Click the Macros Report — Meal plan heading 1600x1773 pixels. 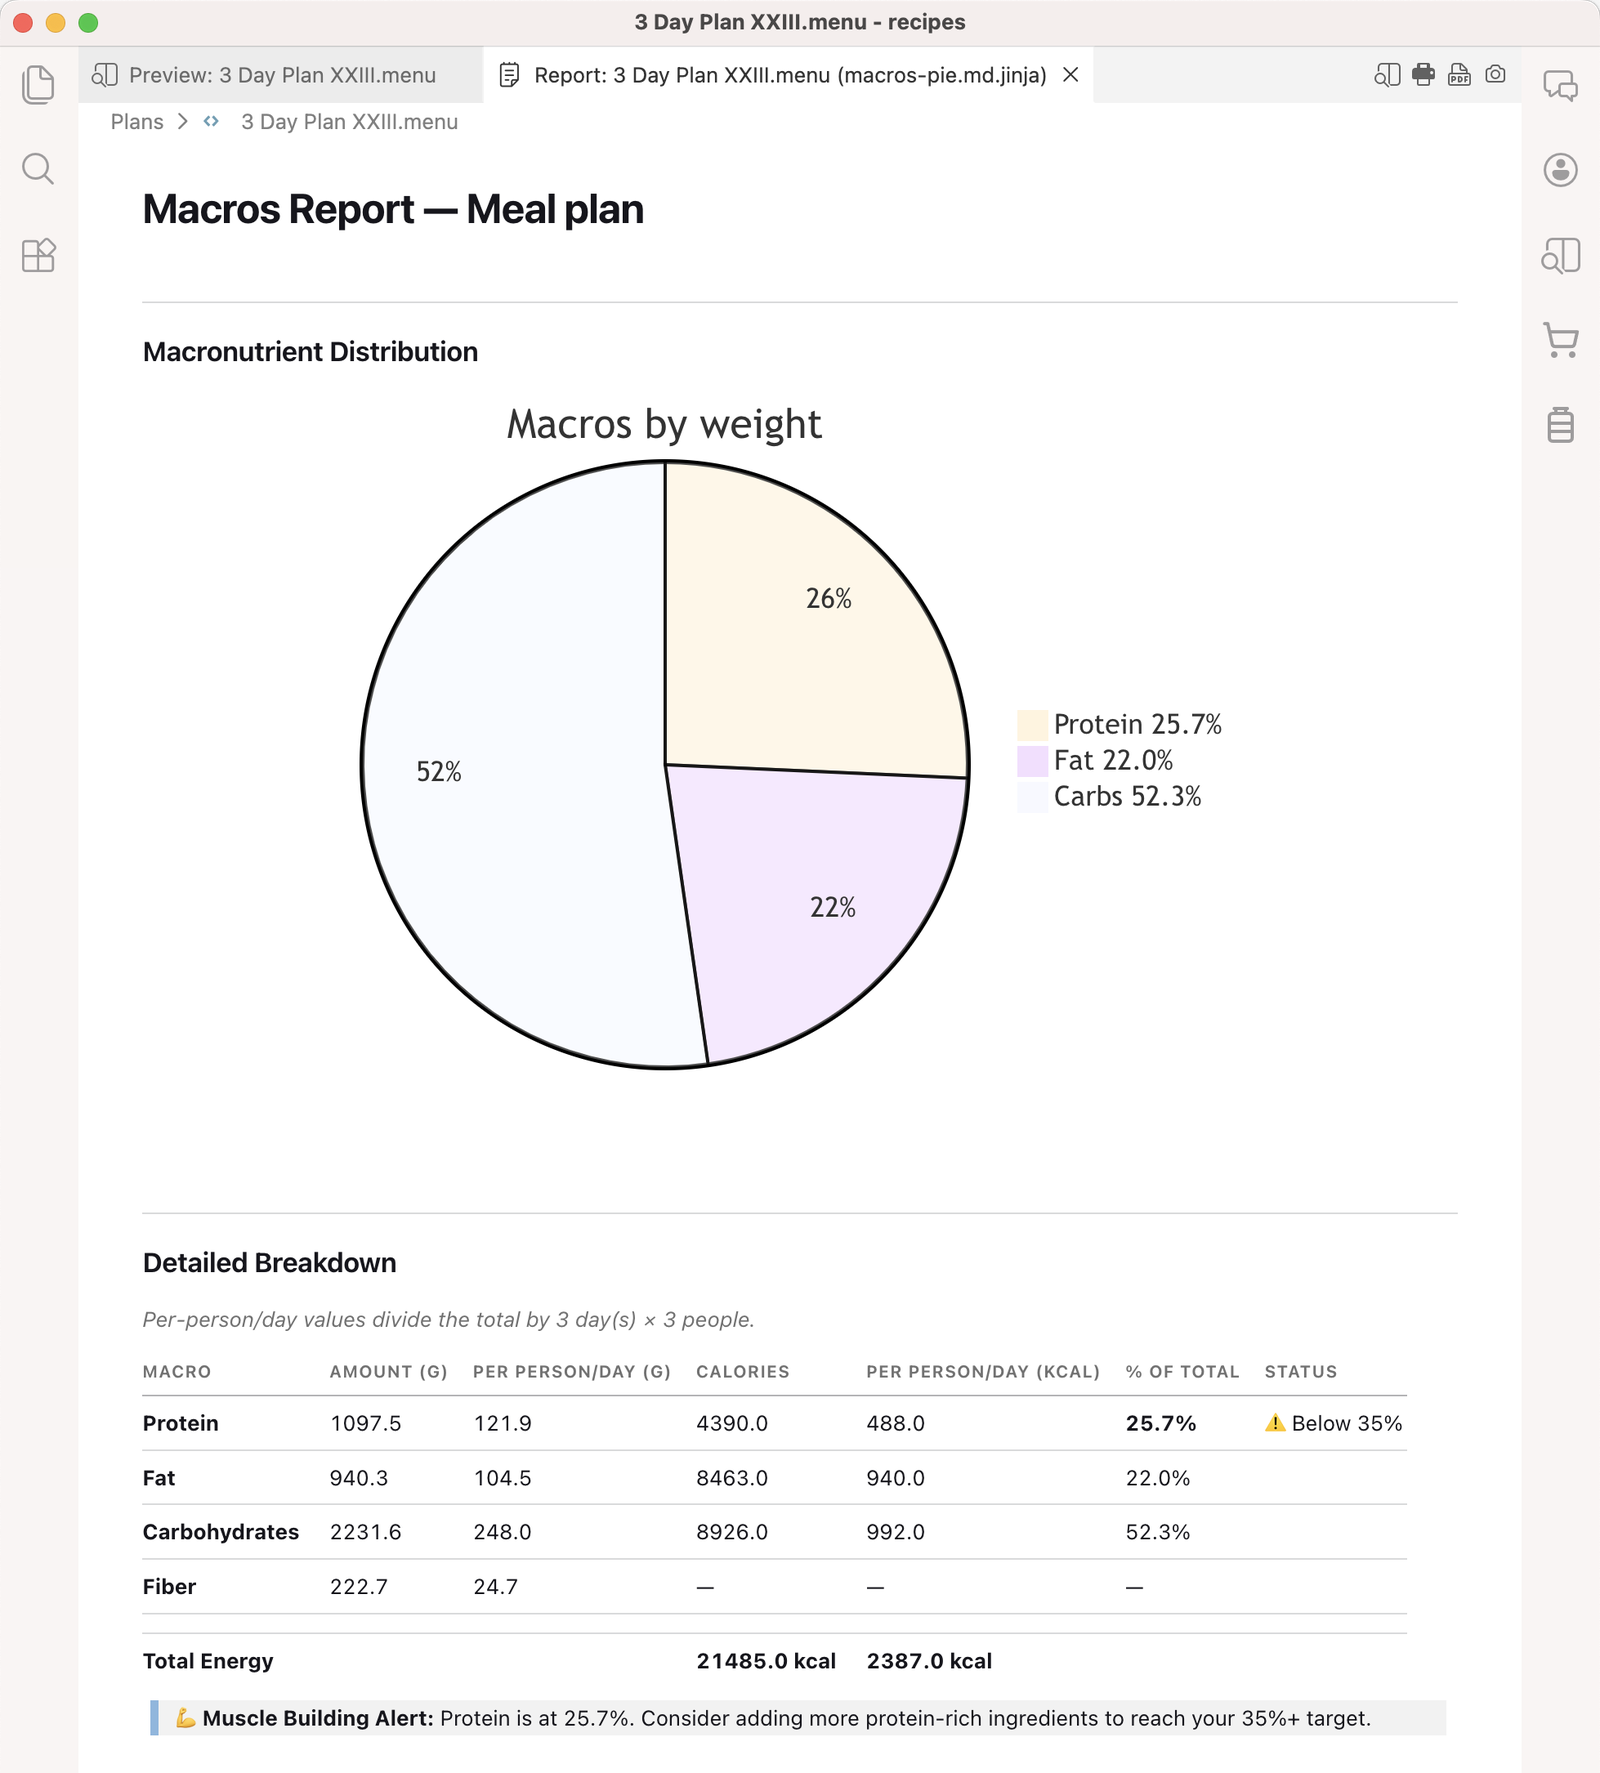tap(393, 210)
